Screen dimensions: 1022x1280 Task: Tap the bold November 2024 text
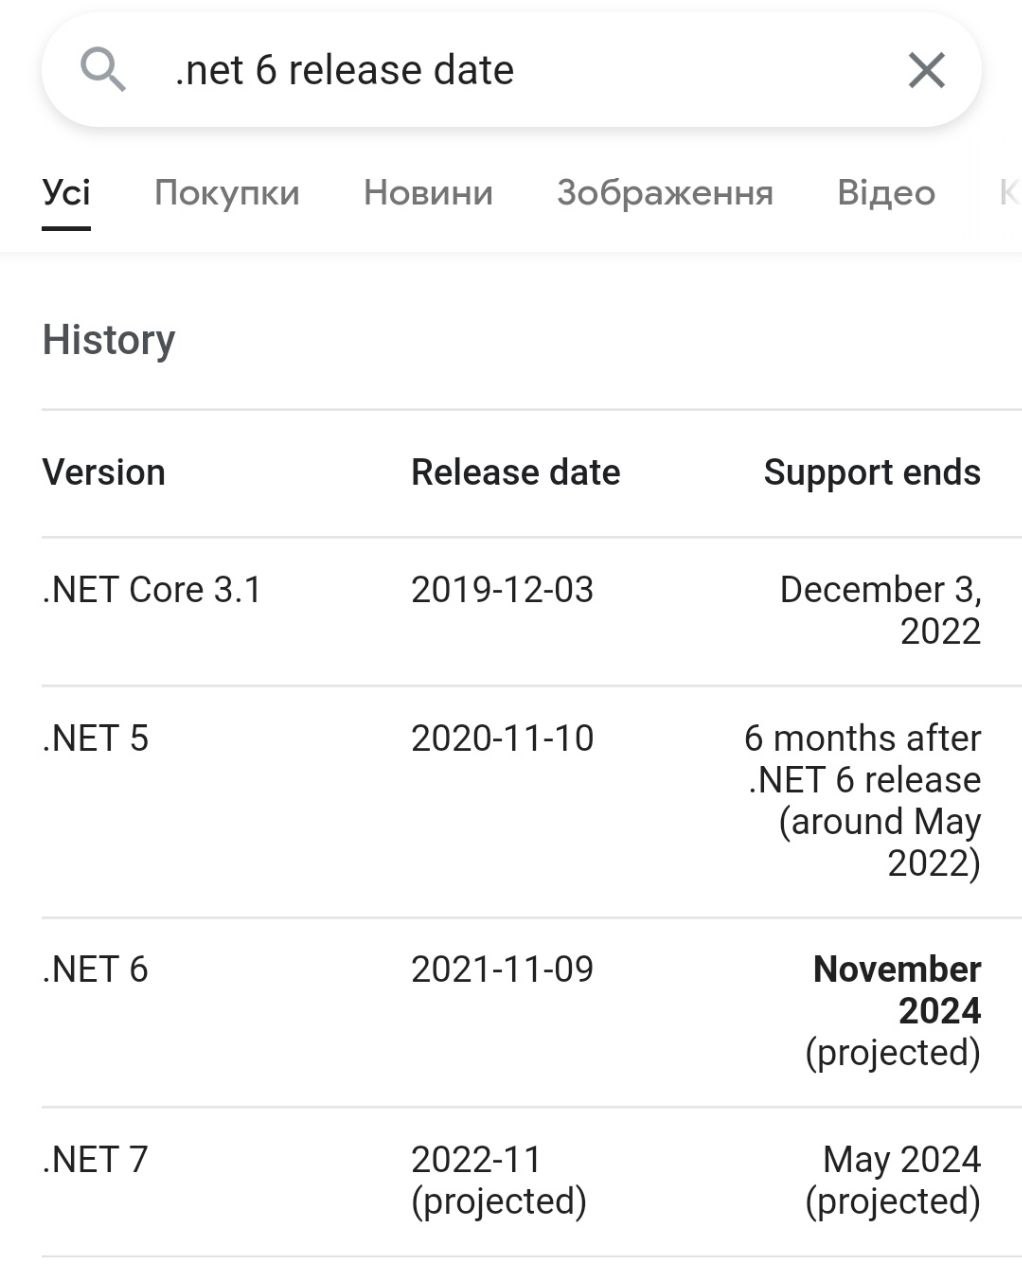(897, 990)
